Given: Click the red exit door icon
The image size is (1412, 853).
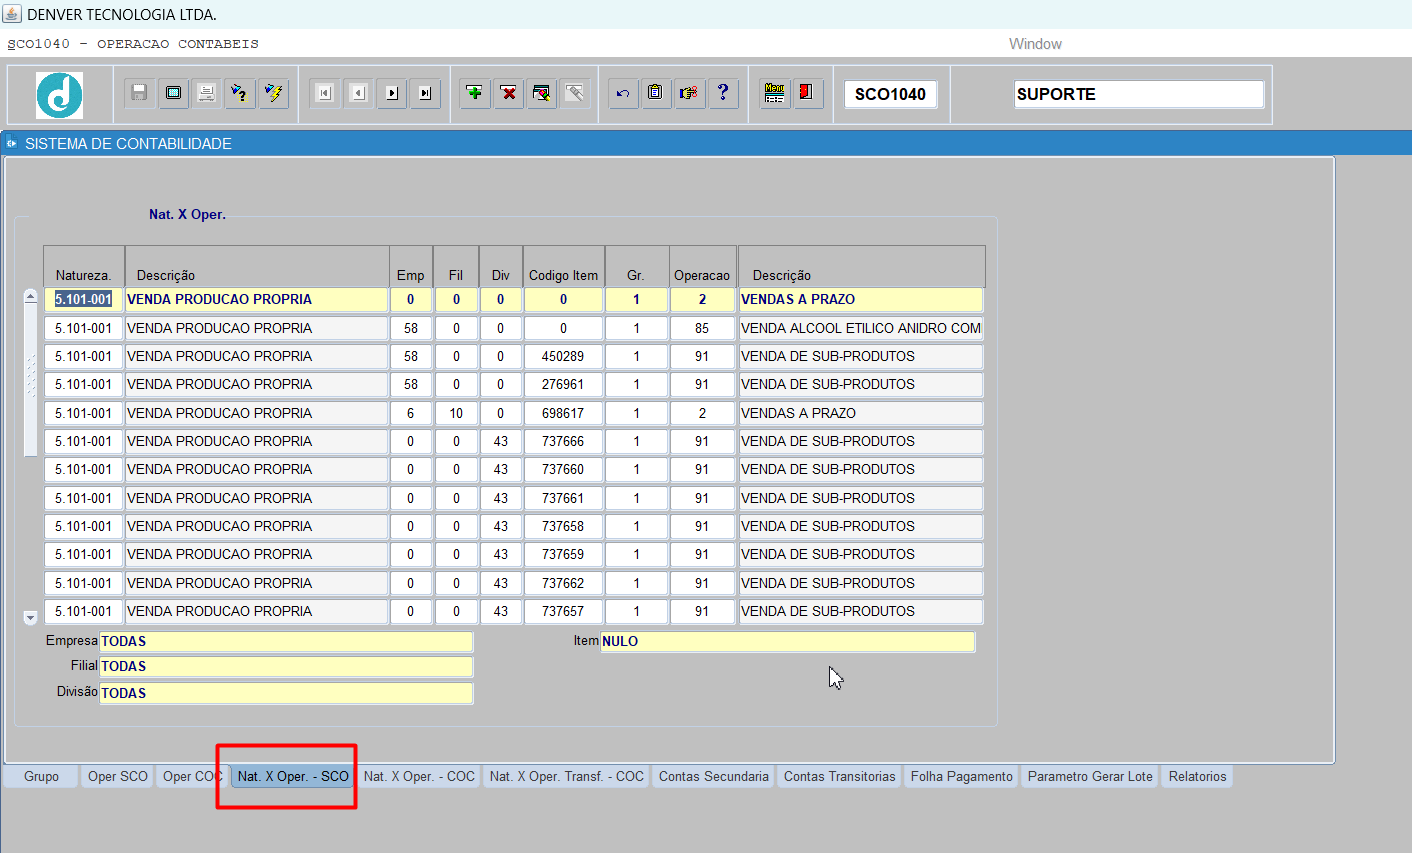Looking at the screenshot, I should (x=807, y=93).
